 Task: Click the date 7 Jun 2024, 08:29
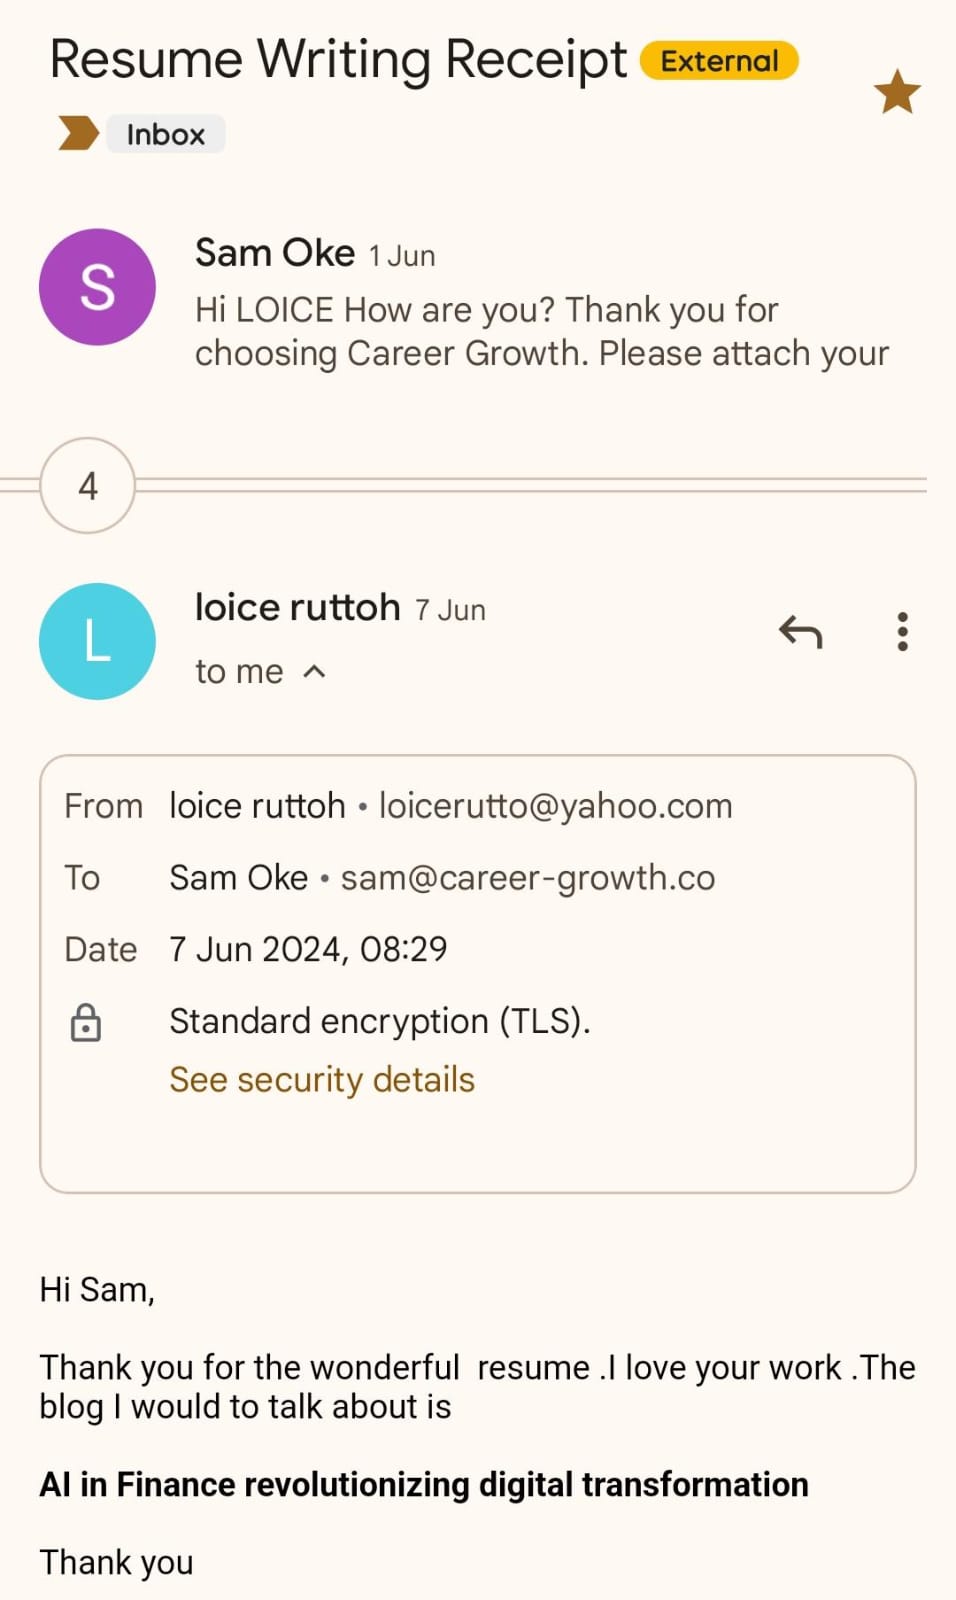pos(308,949)
